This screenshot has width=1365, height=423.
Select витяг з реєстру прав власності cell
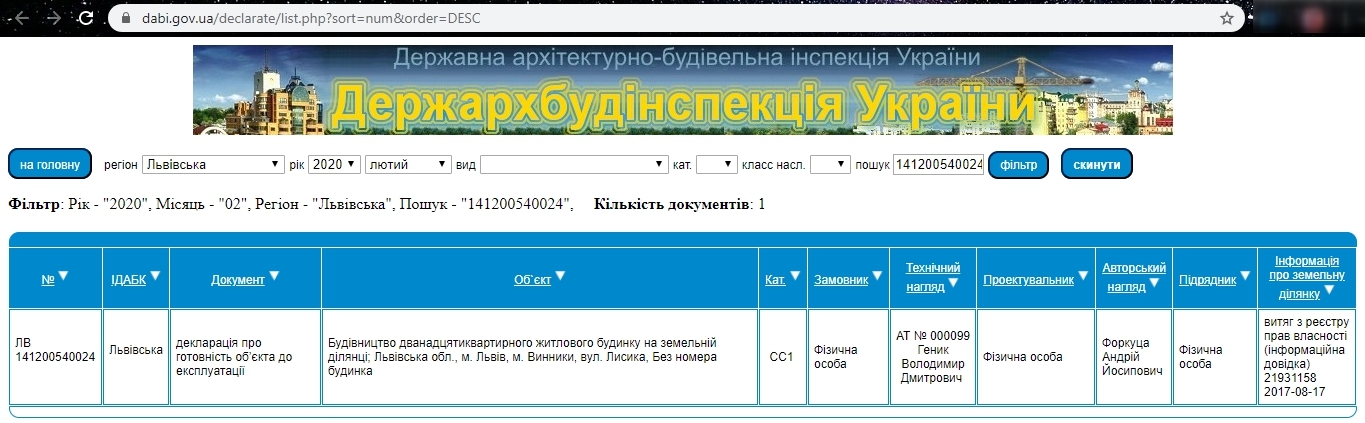coord(1307,357)
